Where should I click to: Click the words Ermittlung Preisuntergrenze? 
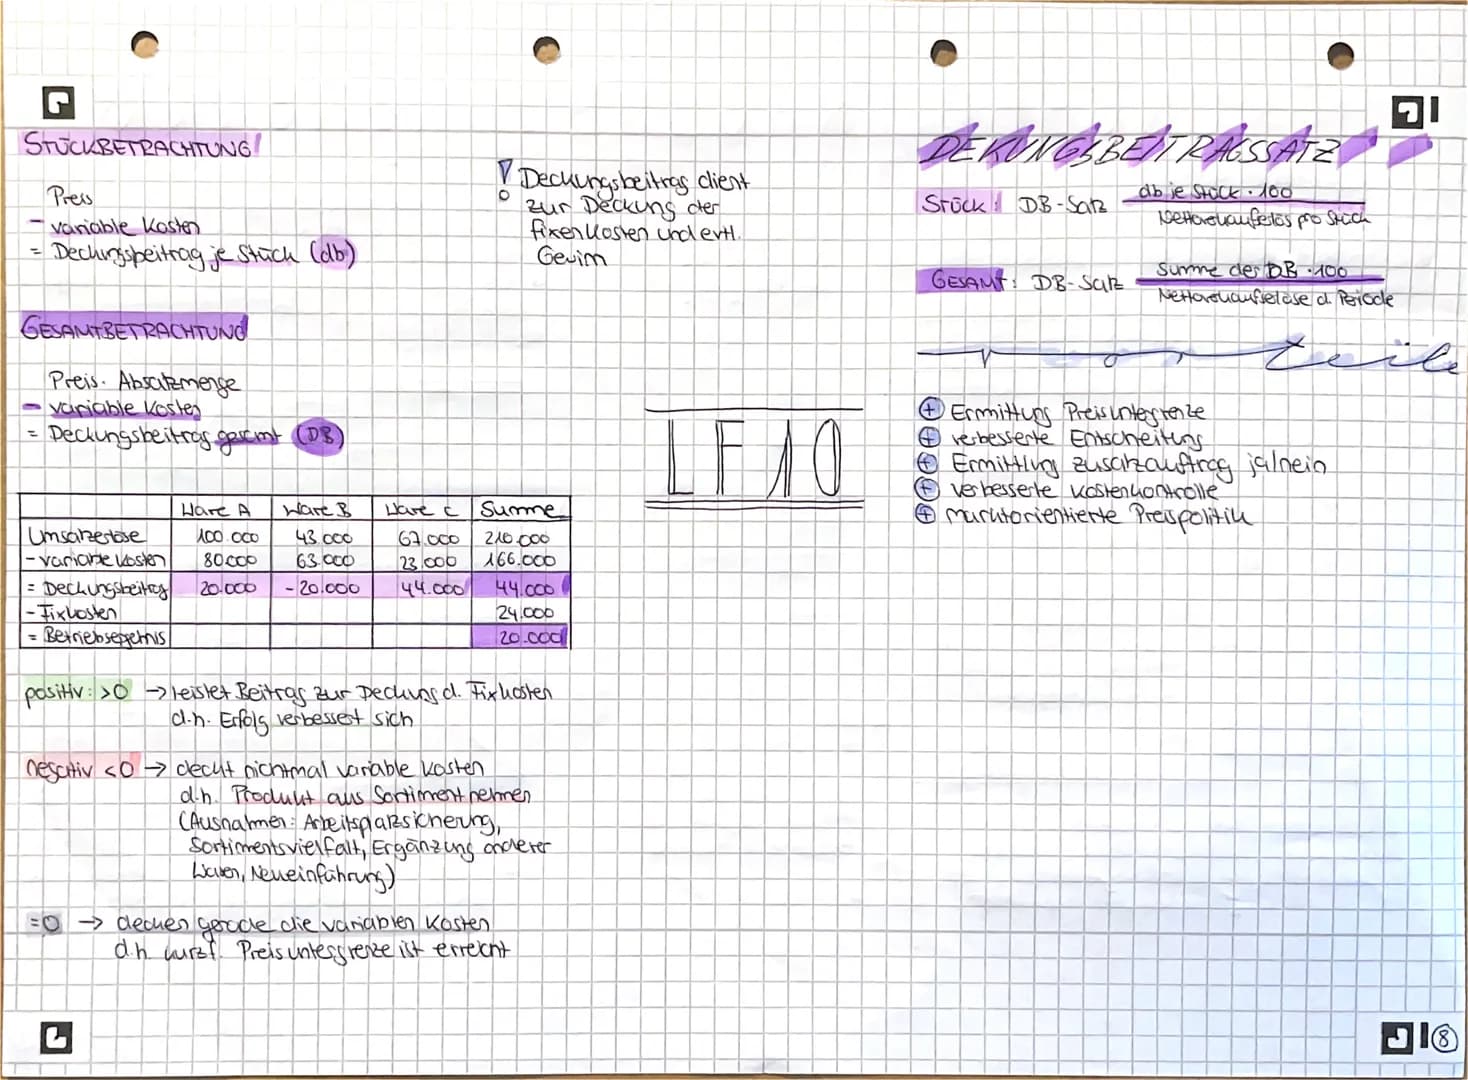click(x=1078, y=411)
